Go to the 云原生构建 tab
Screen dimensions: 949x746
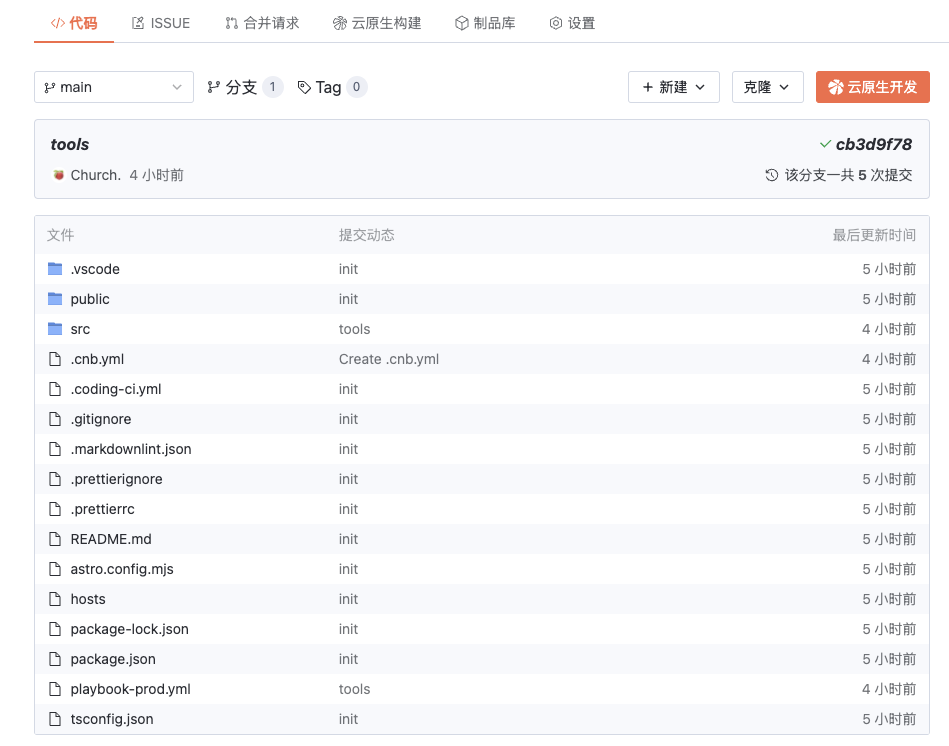coord(376,23)
